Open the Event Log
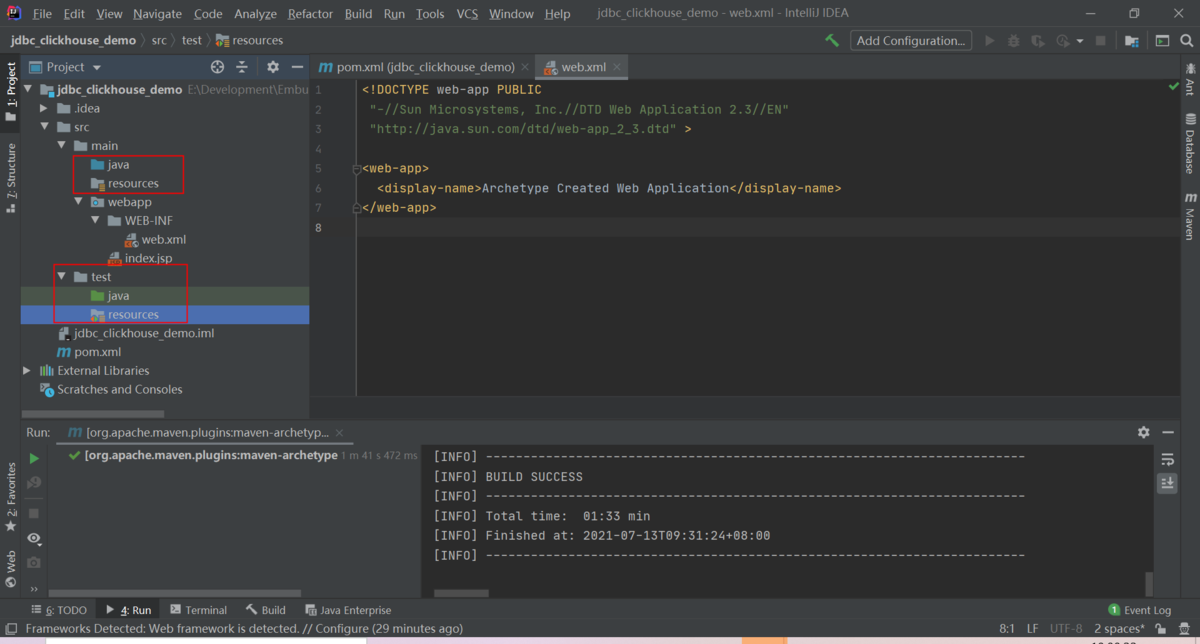Screen dimensions: 1200x644 (x=1140, y=610)
